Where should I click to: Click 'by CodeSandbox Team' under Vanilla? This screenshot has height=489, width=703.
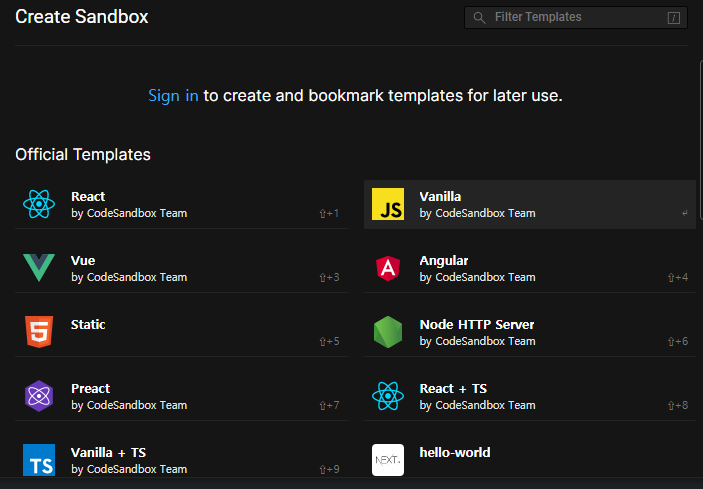477,213
